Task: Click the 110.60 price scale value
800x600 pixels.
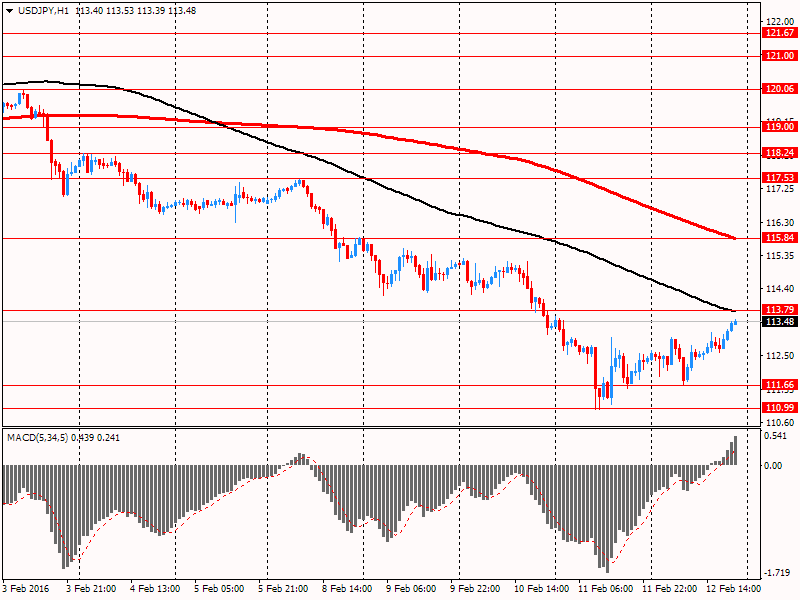Action: (780, 422)
